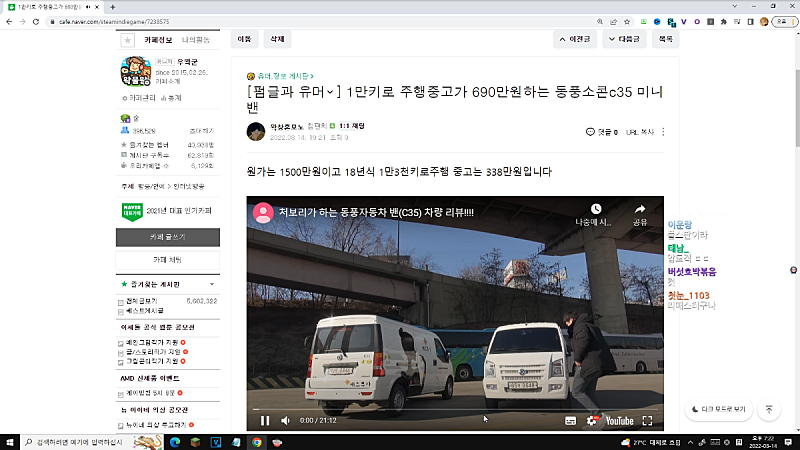Screen dimensions: 800x450
Task: Click the Chrome profile avatar
Action: click(x=764, y=22)
